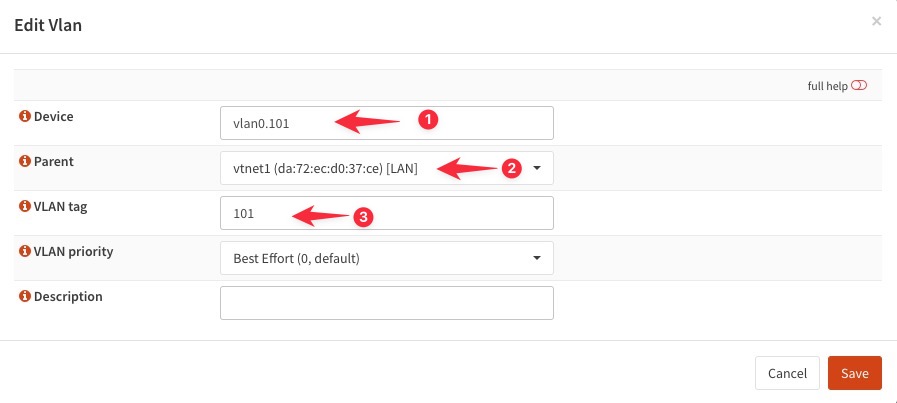Image resolution: width=897 pixels, height=403 pixels.
Task: Click the info icon beside Parent
Action: [25, 162]
